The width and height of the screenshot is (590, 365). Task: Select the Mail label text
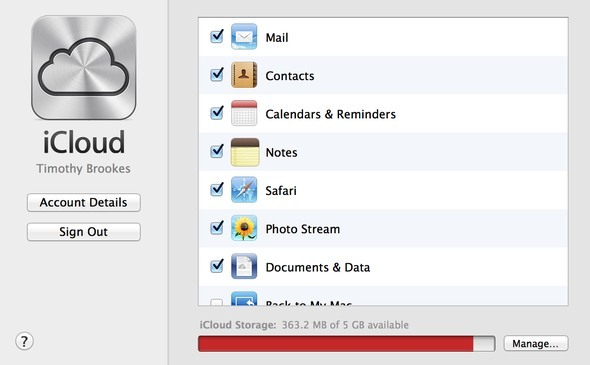[x=277, y=38]
